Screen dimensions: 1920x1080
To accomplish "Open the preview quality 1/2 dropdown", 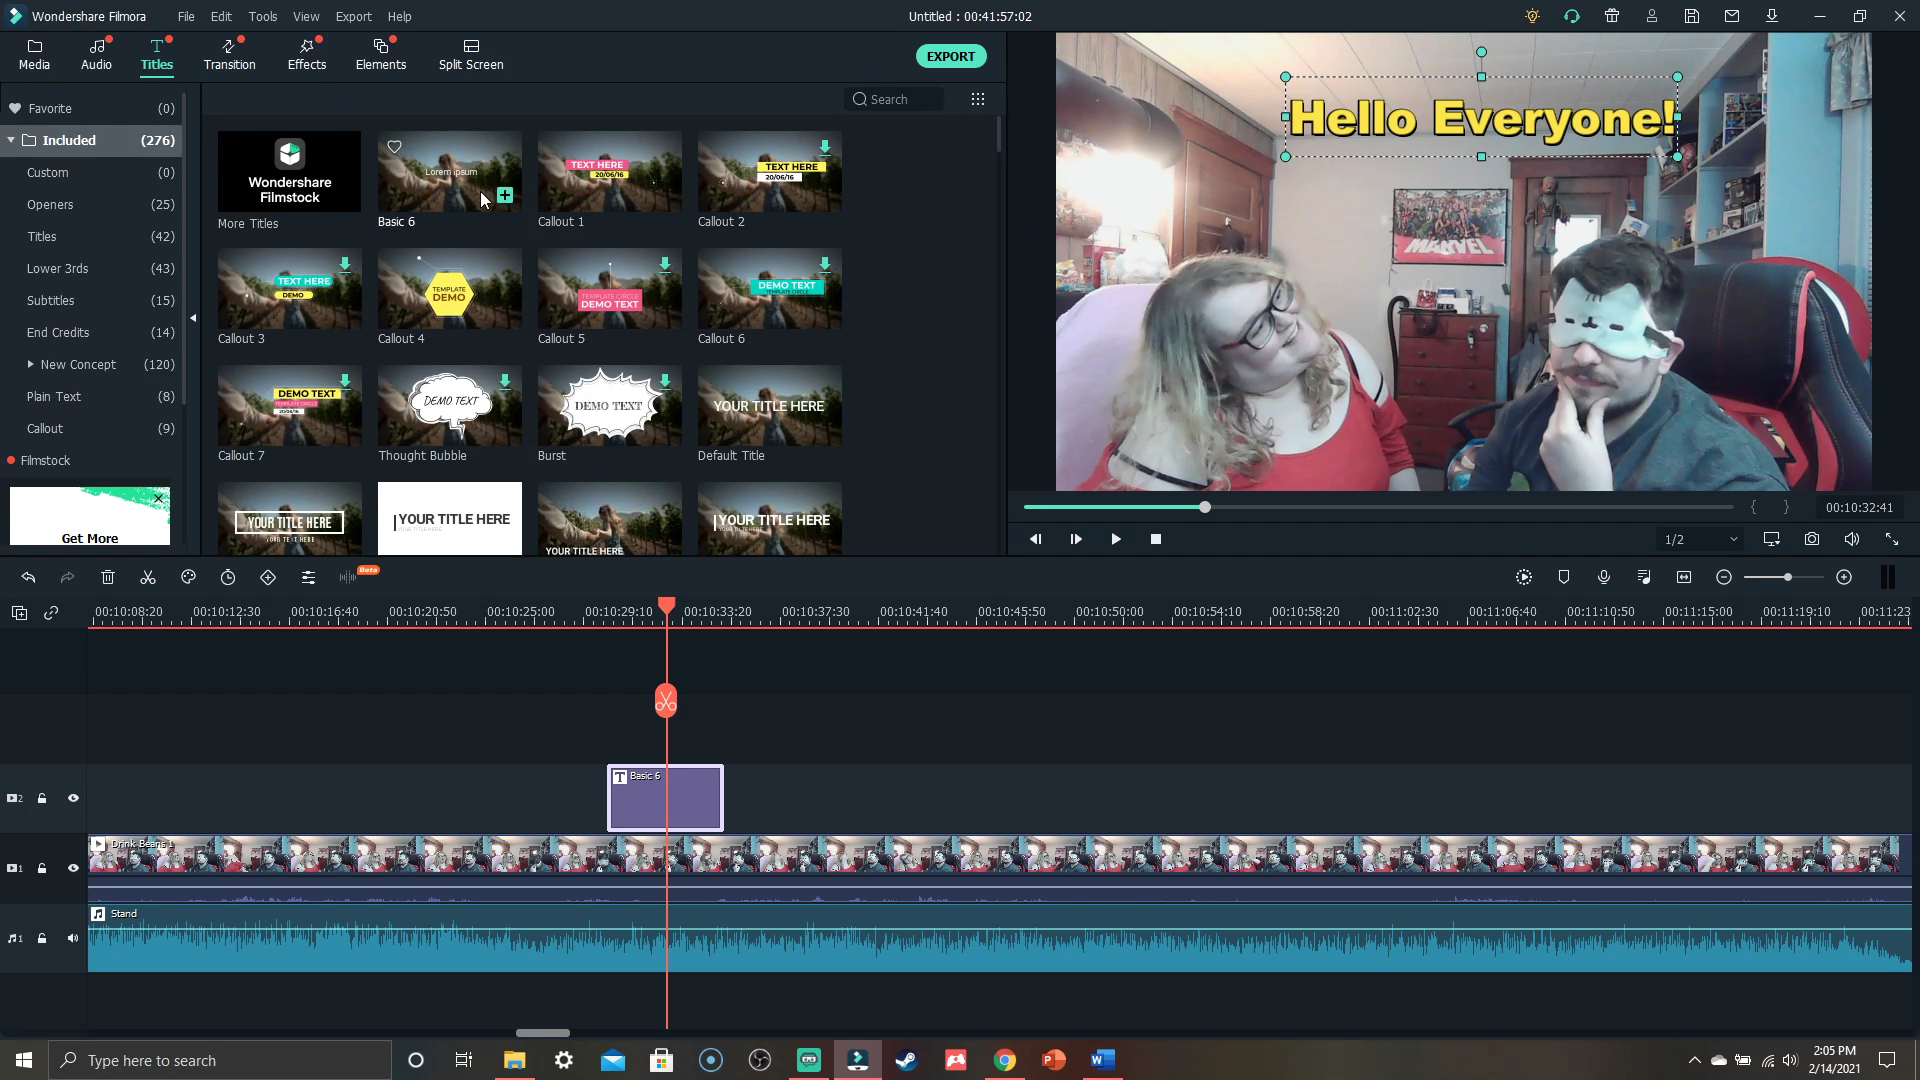I will pyautogui.click(x=1700, y=539).
